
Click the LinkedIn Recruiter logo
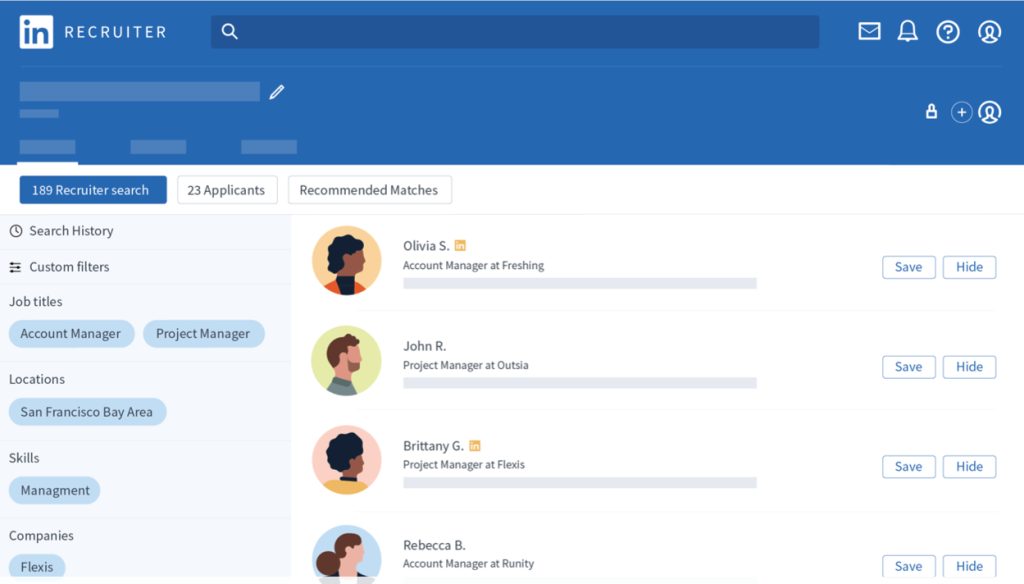point(90,31)
